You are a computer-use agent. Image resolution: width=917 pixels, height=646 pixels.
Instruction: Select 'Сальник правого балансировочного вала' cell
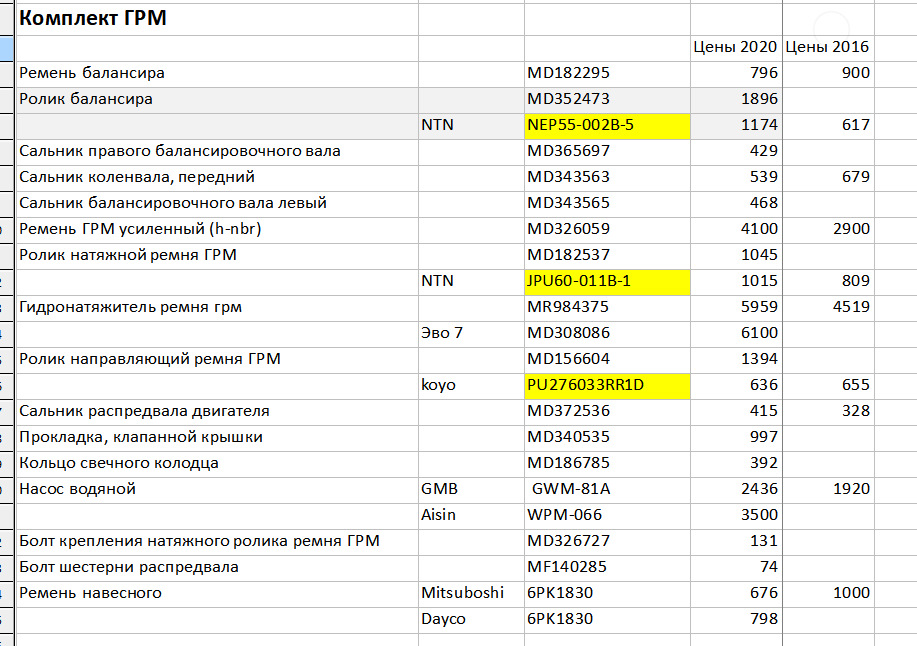click(217, 152)
